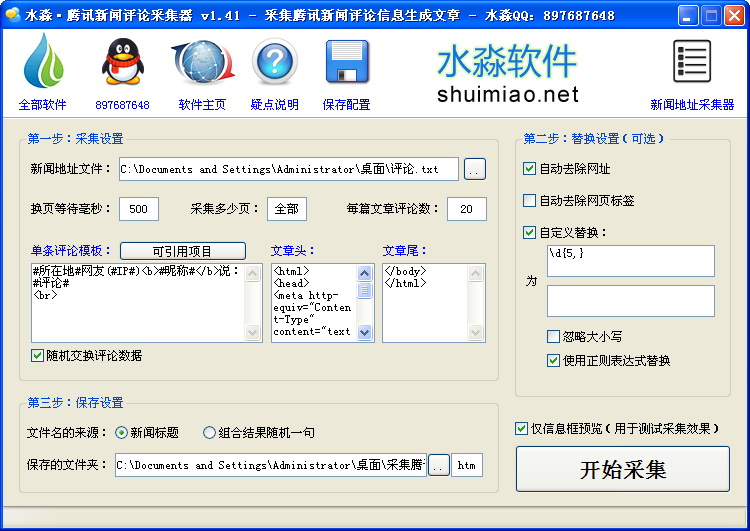
Task: Click the title bar application icon
Action: point(12,15)
